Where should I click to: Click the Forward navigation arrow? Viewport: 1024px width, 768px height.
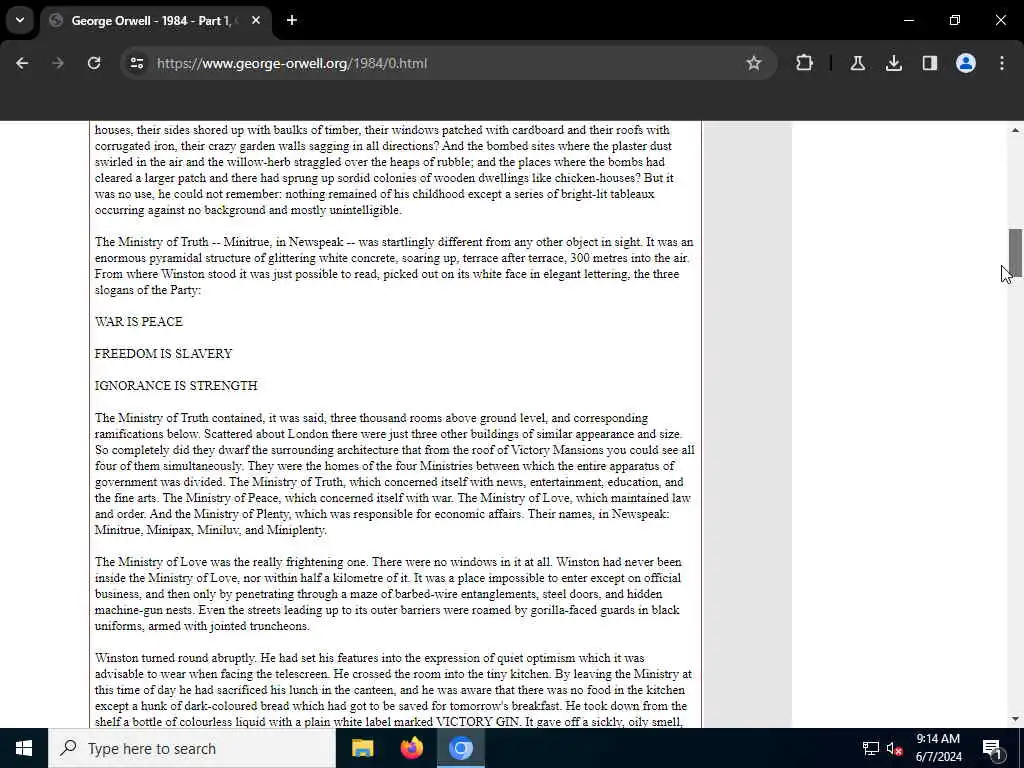58,63
